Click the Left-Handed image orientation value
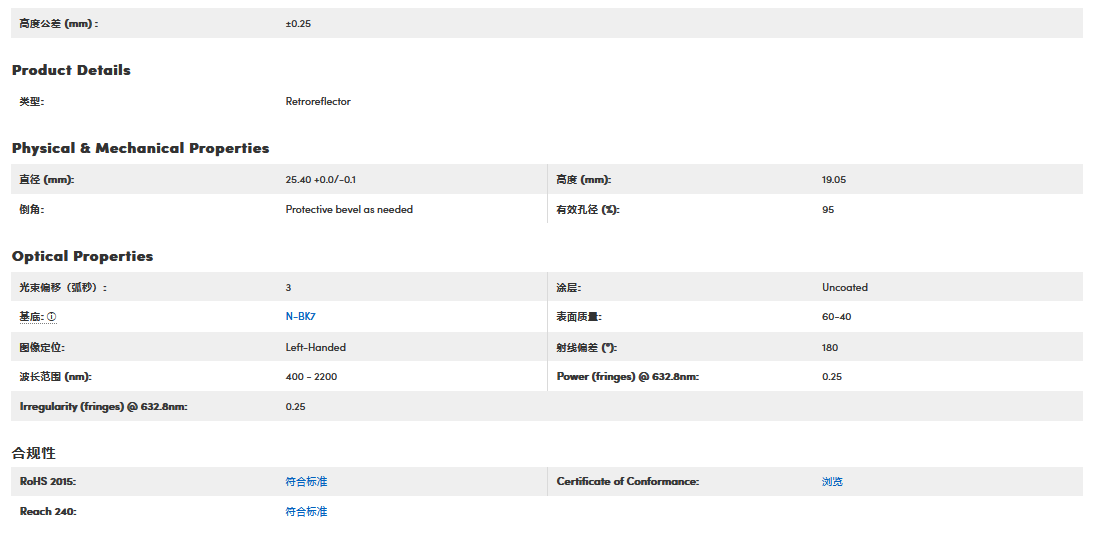This screenshot has width=1093, height=546. [316, 348]
